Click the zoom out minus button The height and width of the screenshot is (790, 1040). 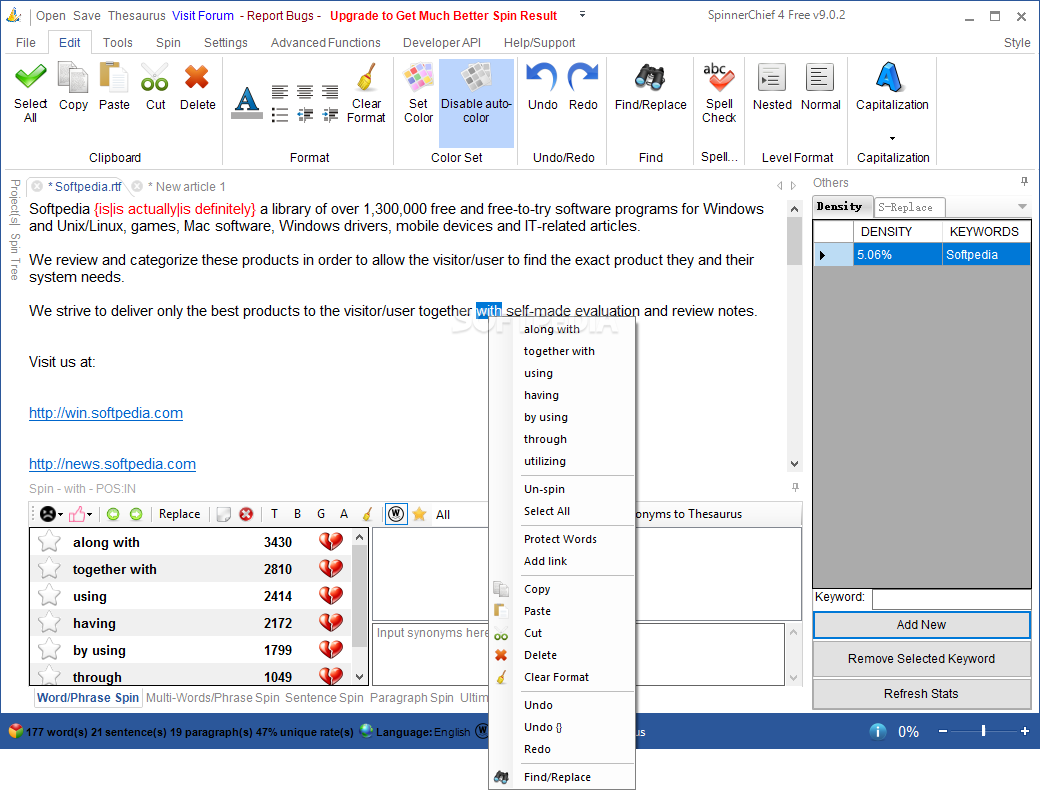[x=943, y=731]
